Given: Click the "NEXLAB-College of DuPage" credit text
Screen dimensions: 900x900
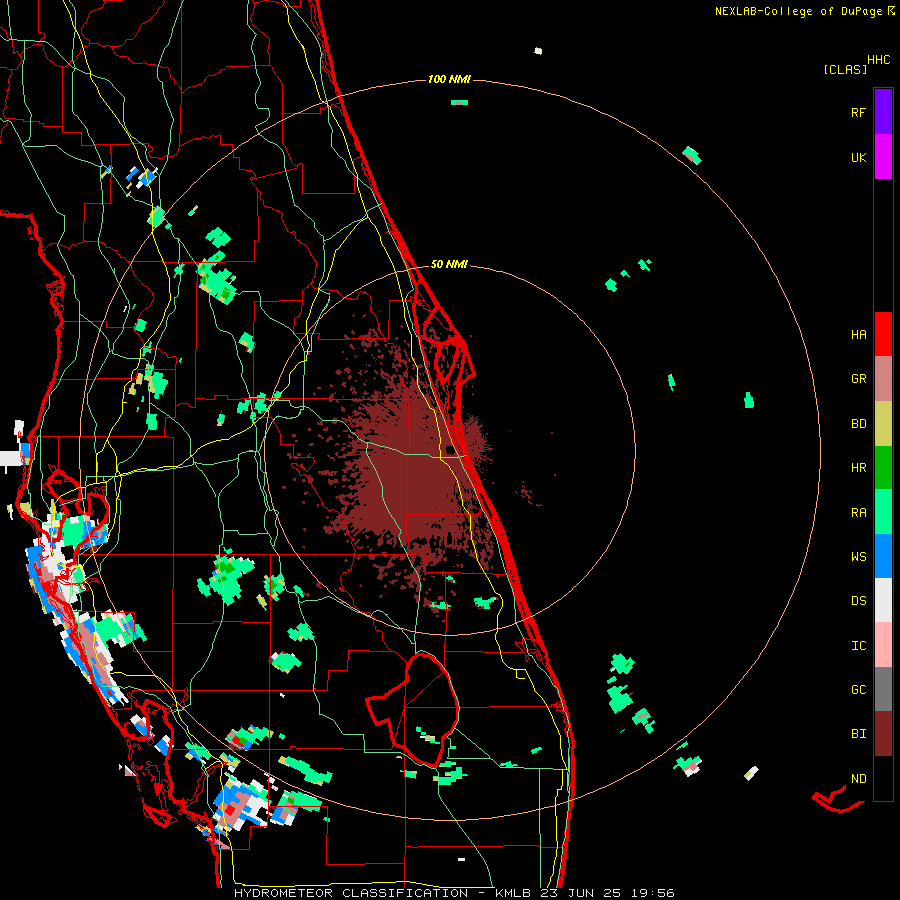Looking at the screenshot, I should pos(798,11).
